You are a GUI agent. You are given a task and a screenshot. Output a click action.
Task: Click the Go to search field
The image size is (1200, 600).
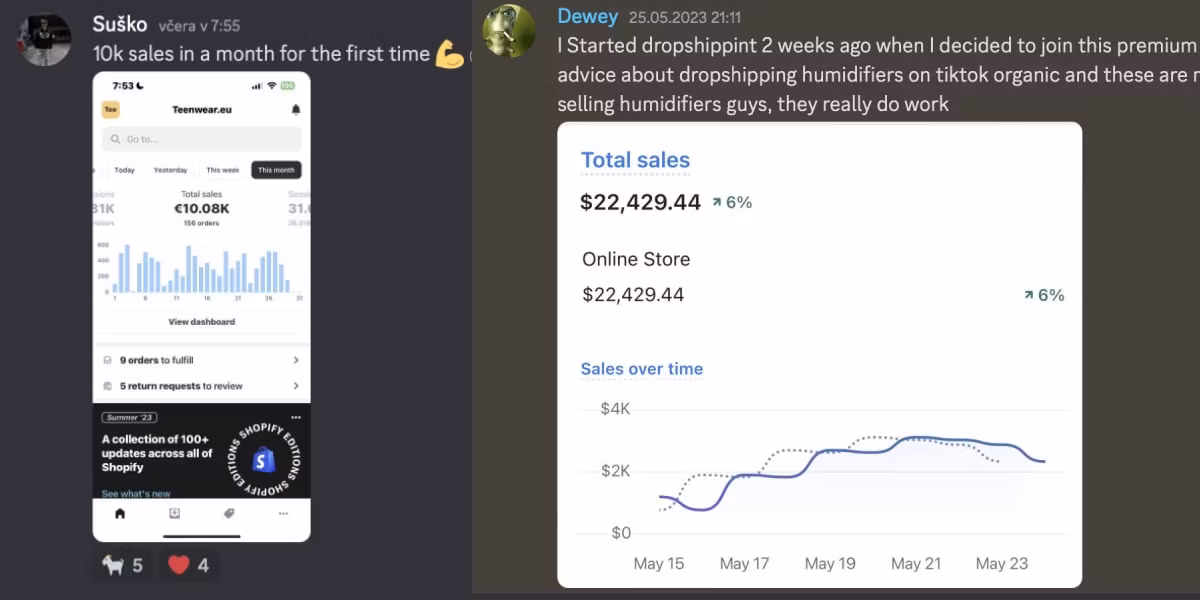click(201, 139)
